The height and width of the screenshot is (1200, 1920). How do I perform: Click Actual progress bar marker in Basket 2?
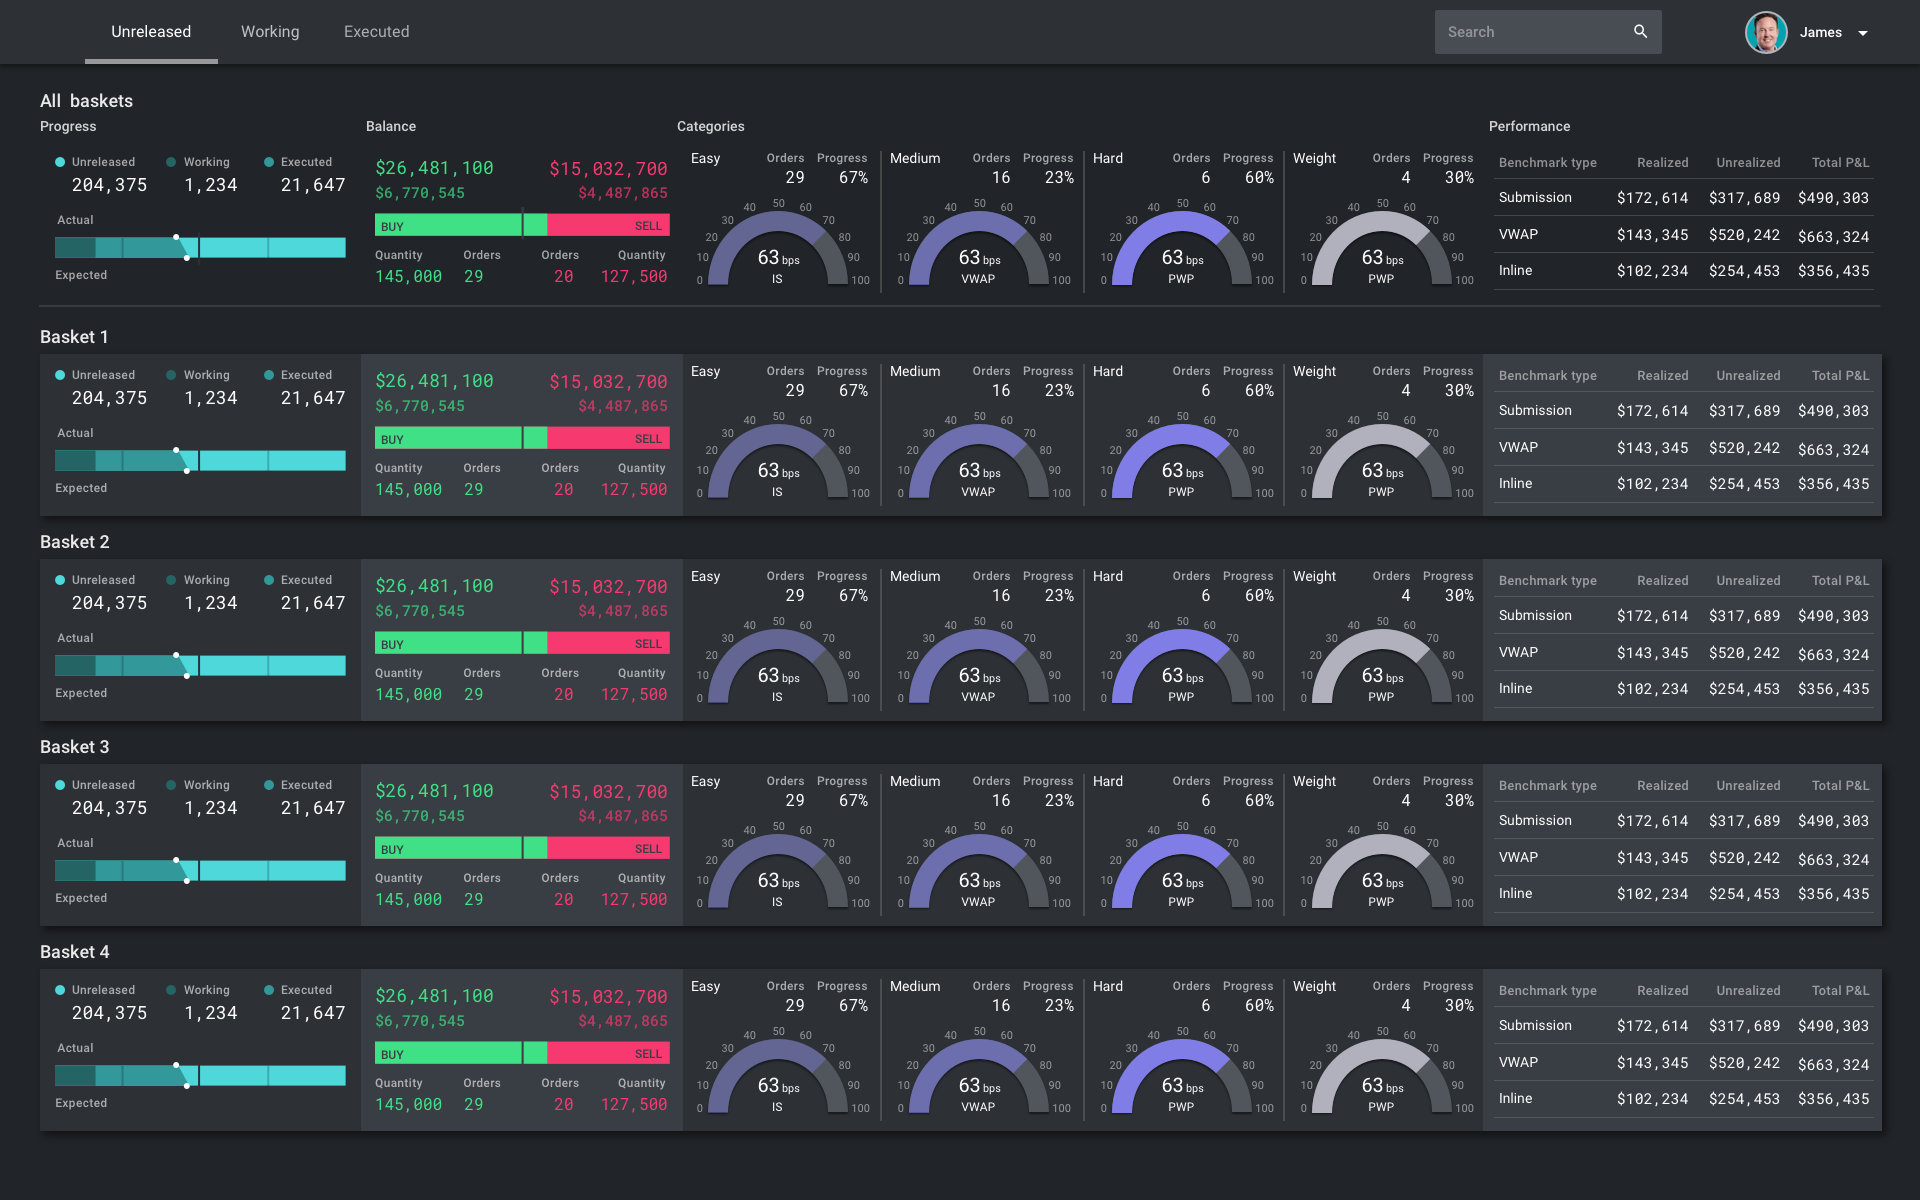click(177, 656)
